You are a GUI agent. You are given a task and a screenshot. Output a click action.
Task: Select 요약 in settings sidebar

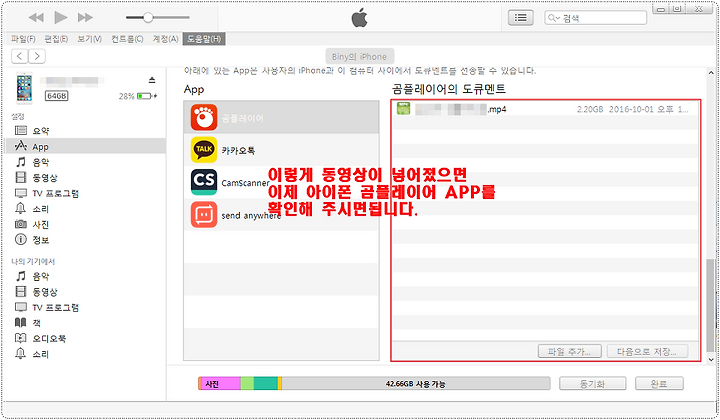tap(86, 131)
